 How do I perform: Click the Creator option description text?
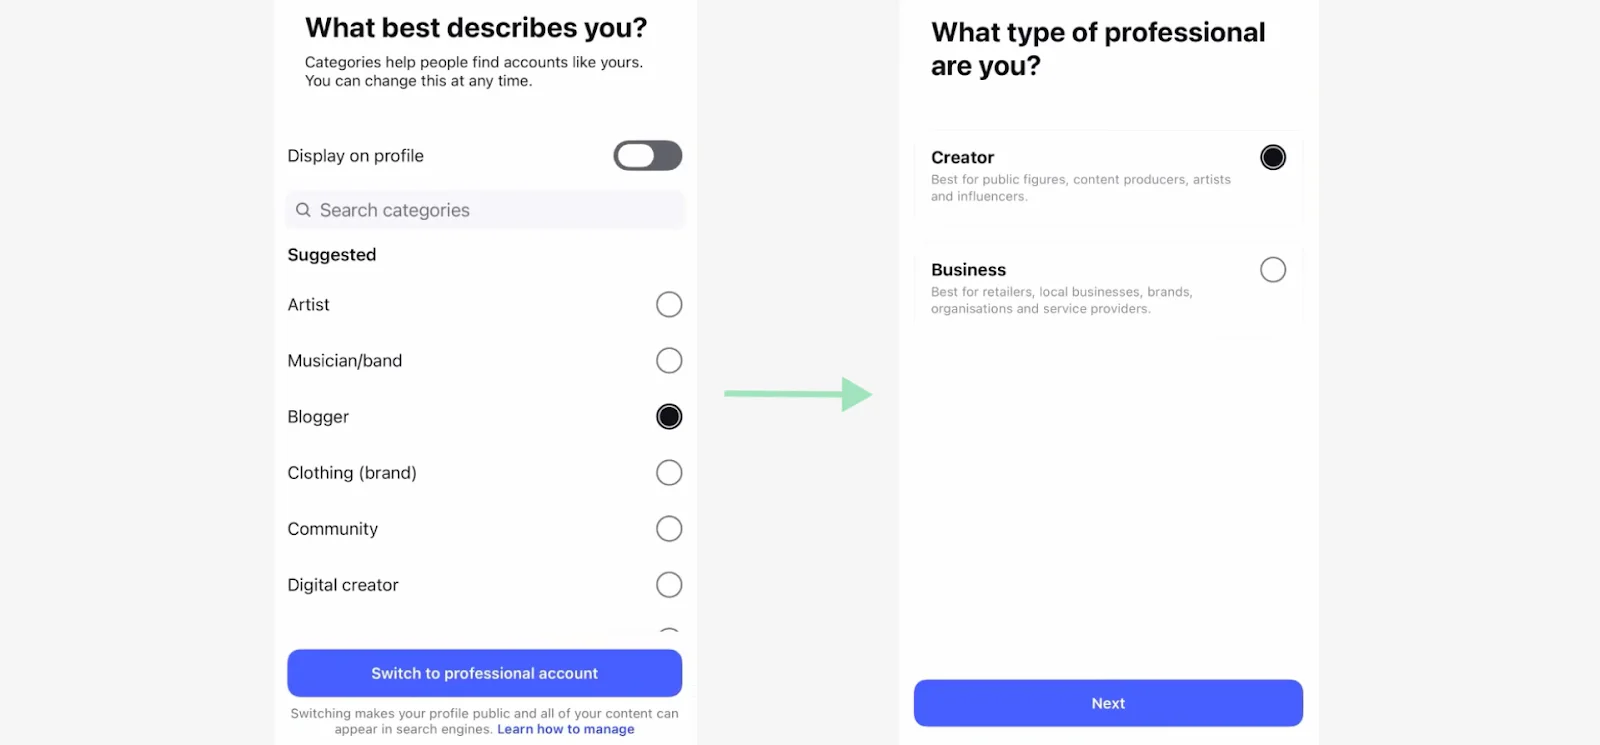coord(1080,188)
